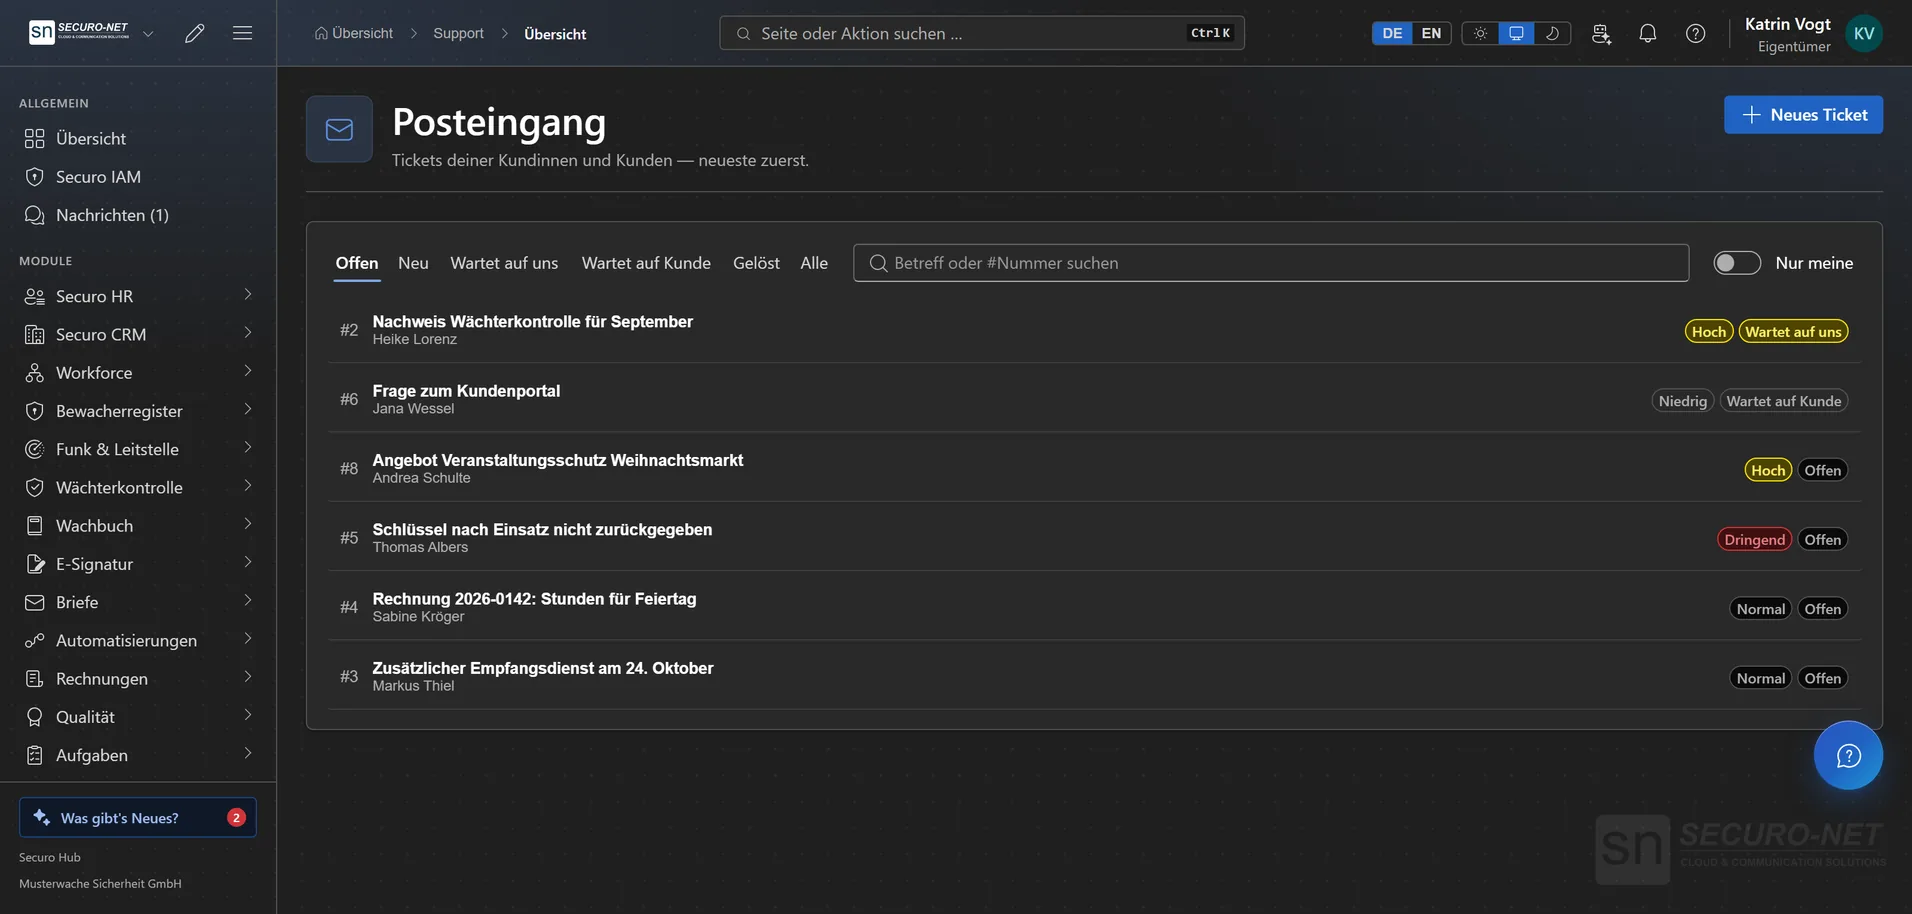Click the Neues Ticket button
This screenshot has width=1912, height=914.
[x=1803, y=115]
